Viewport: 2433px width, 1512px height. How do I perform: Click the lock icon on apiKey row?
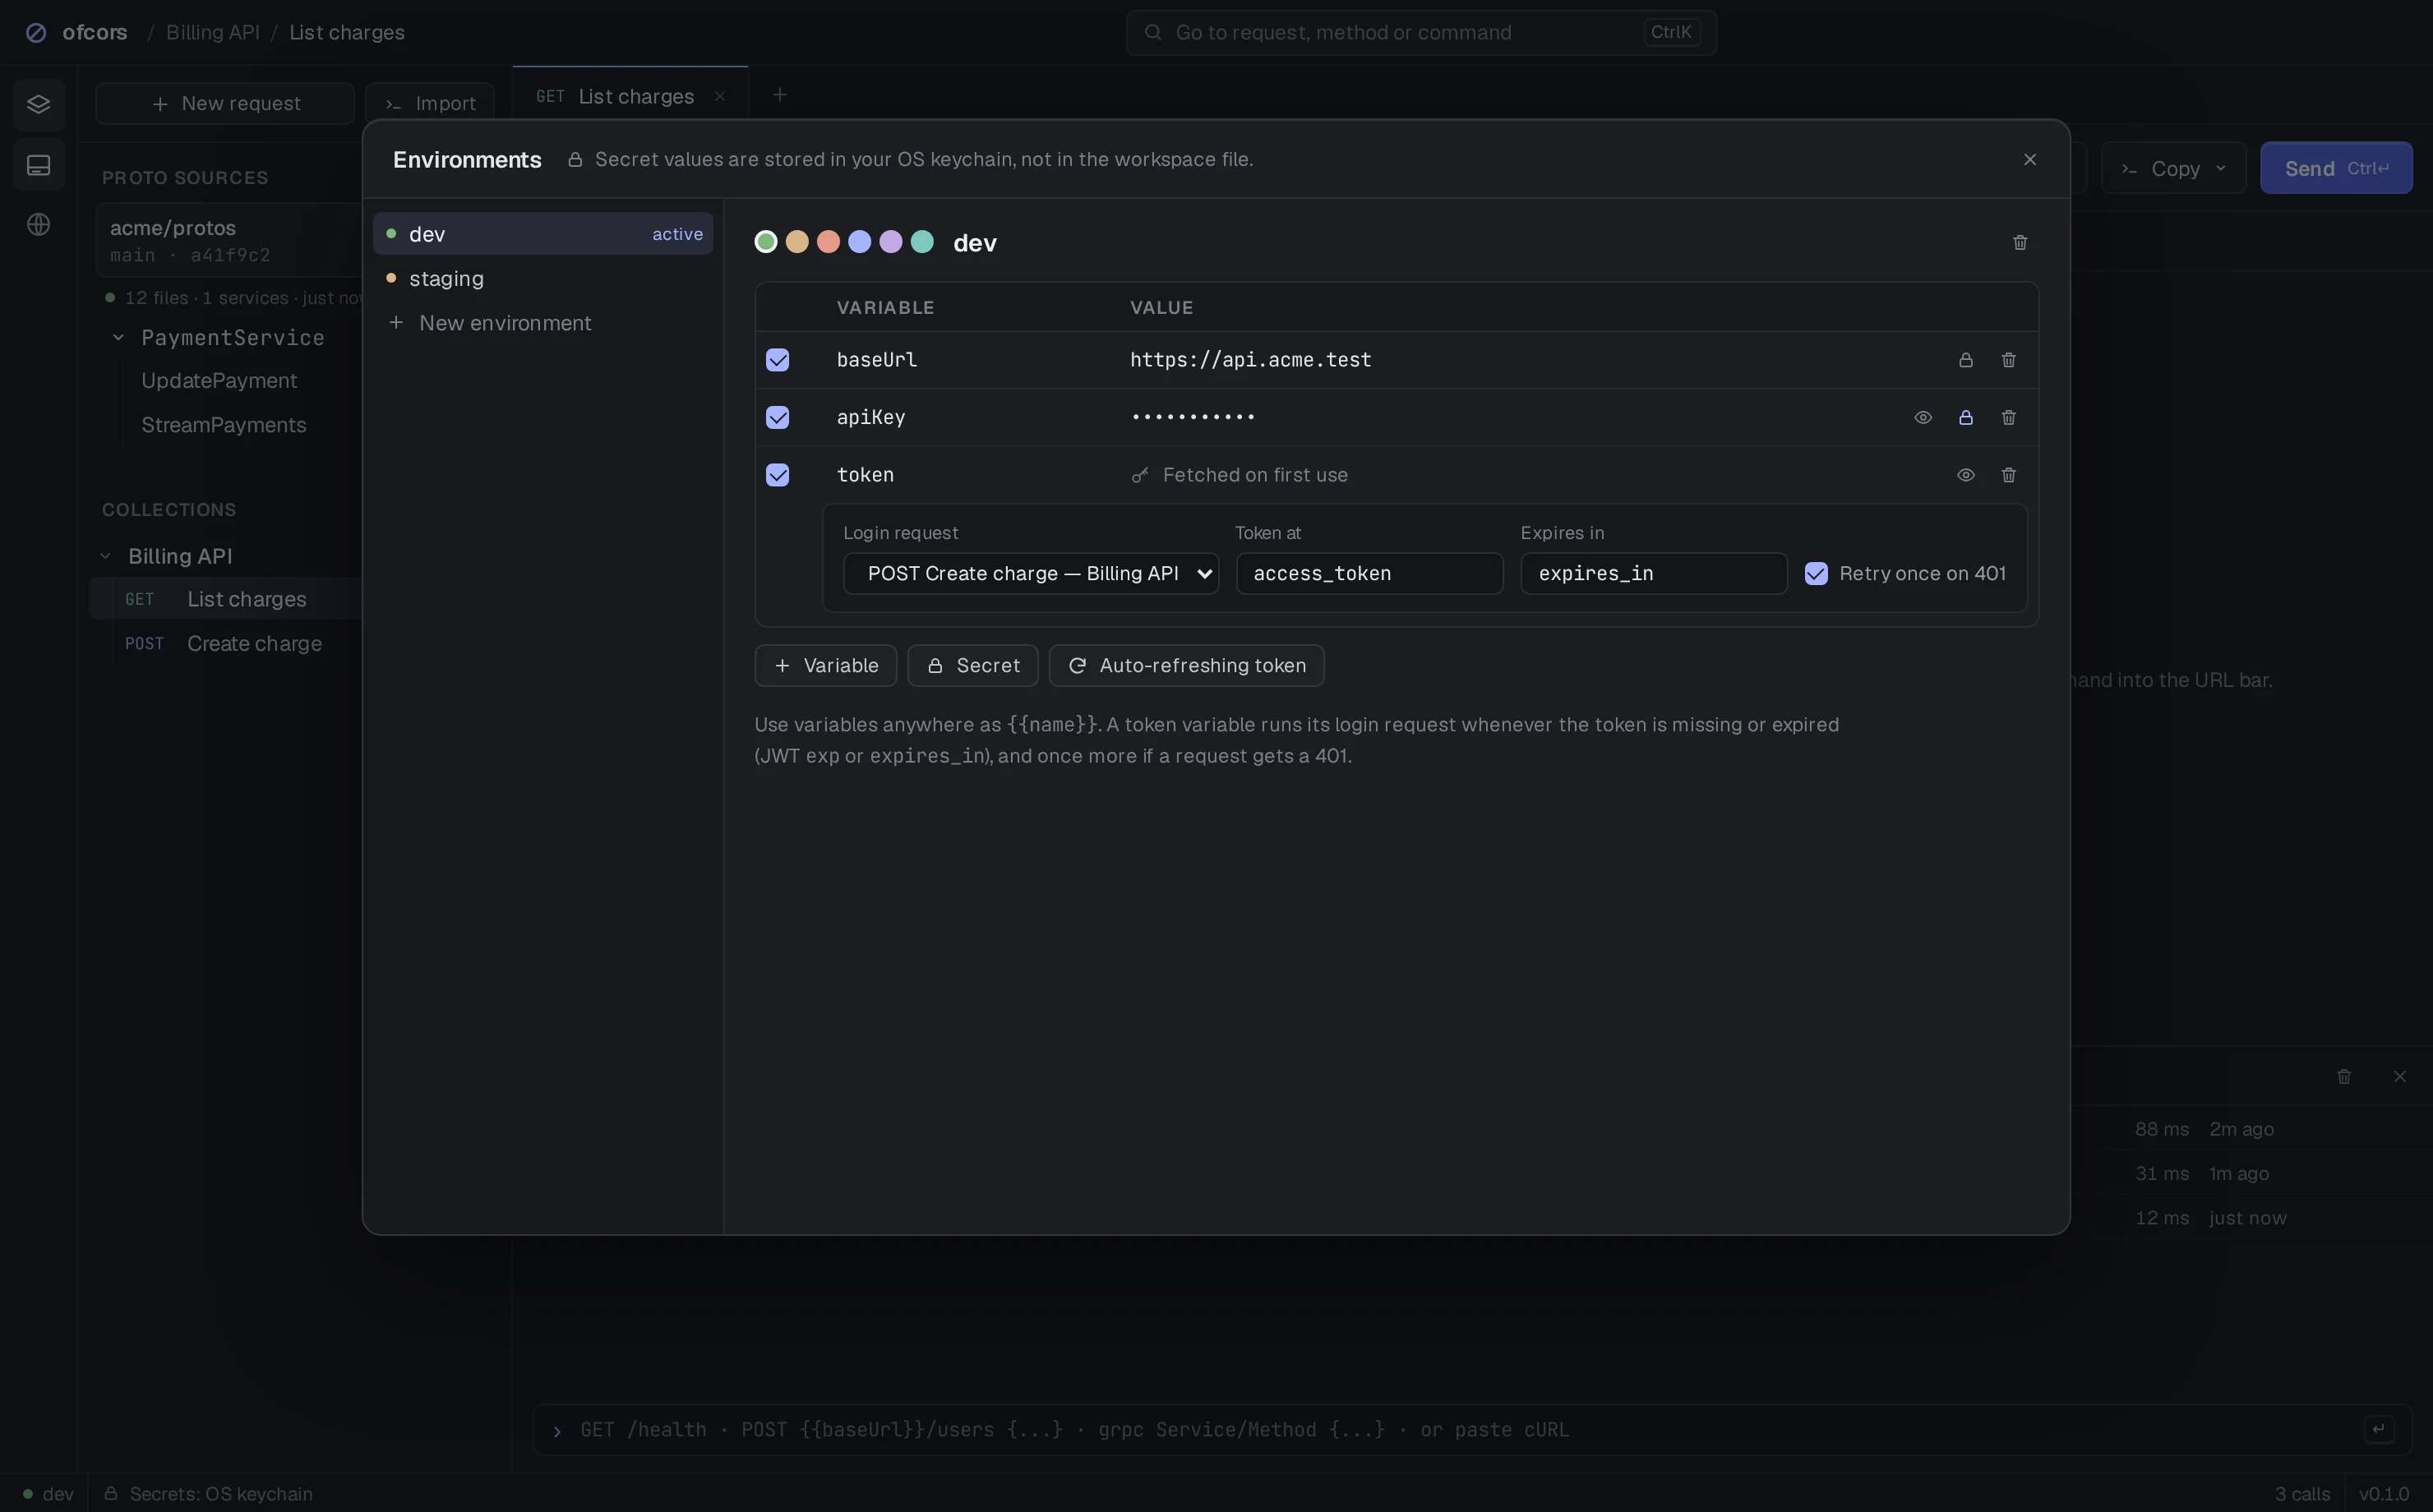click(x=1965, y=418)
